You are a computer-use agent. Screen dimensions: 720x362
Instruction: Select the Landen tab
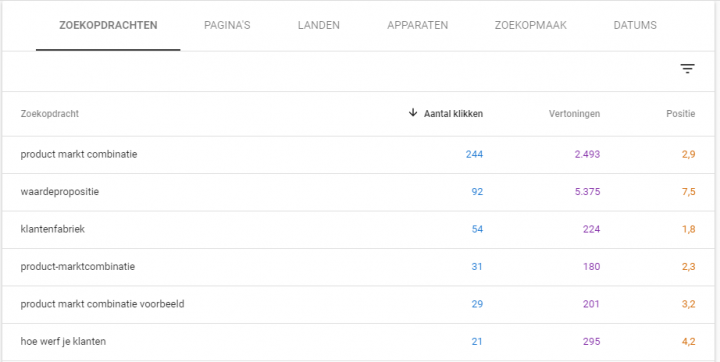click(319, 25)
